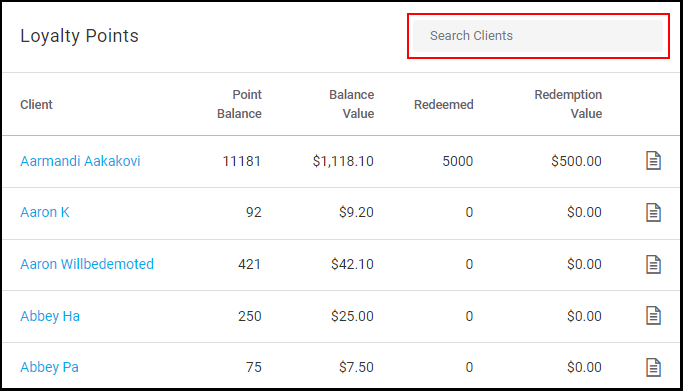This screenshot has width=683, height=391.
Task: Select the 5000 redeemed points cell
Action: pyautogui.click(x=457, y=161)
